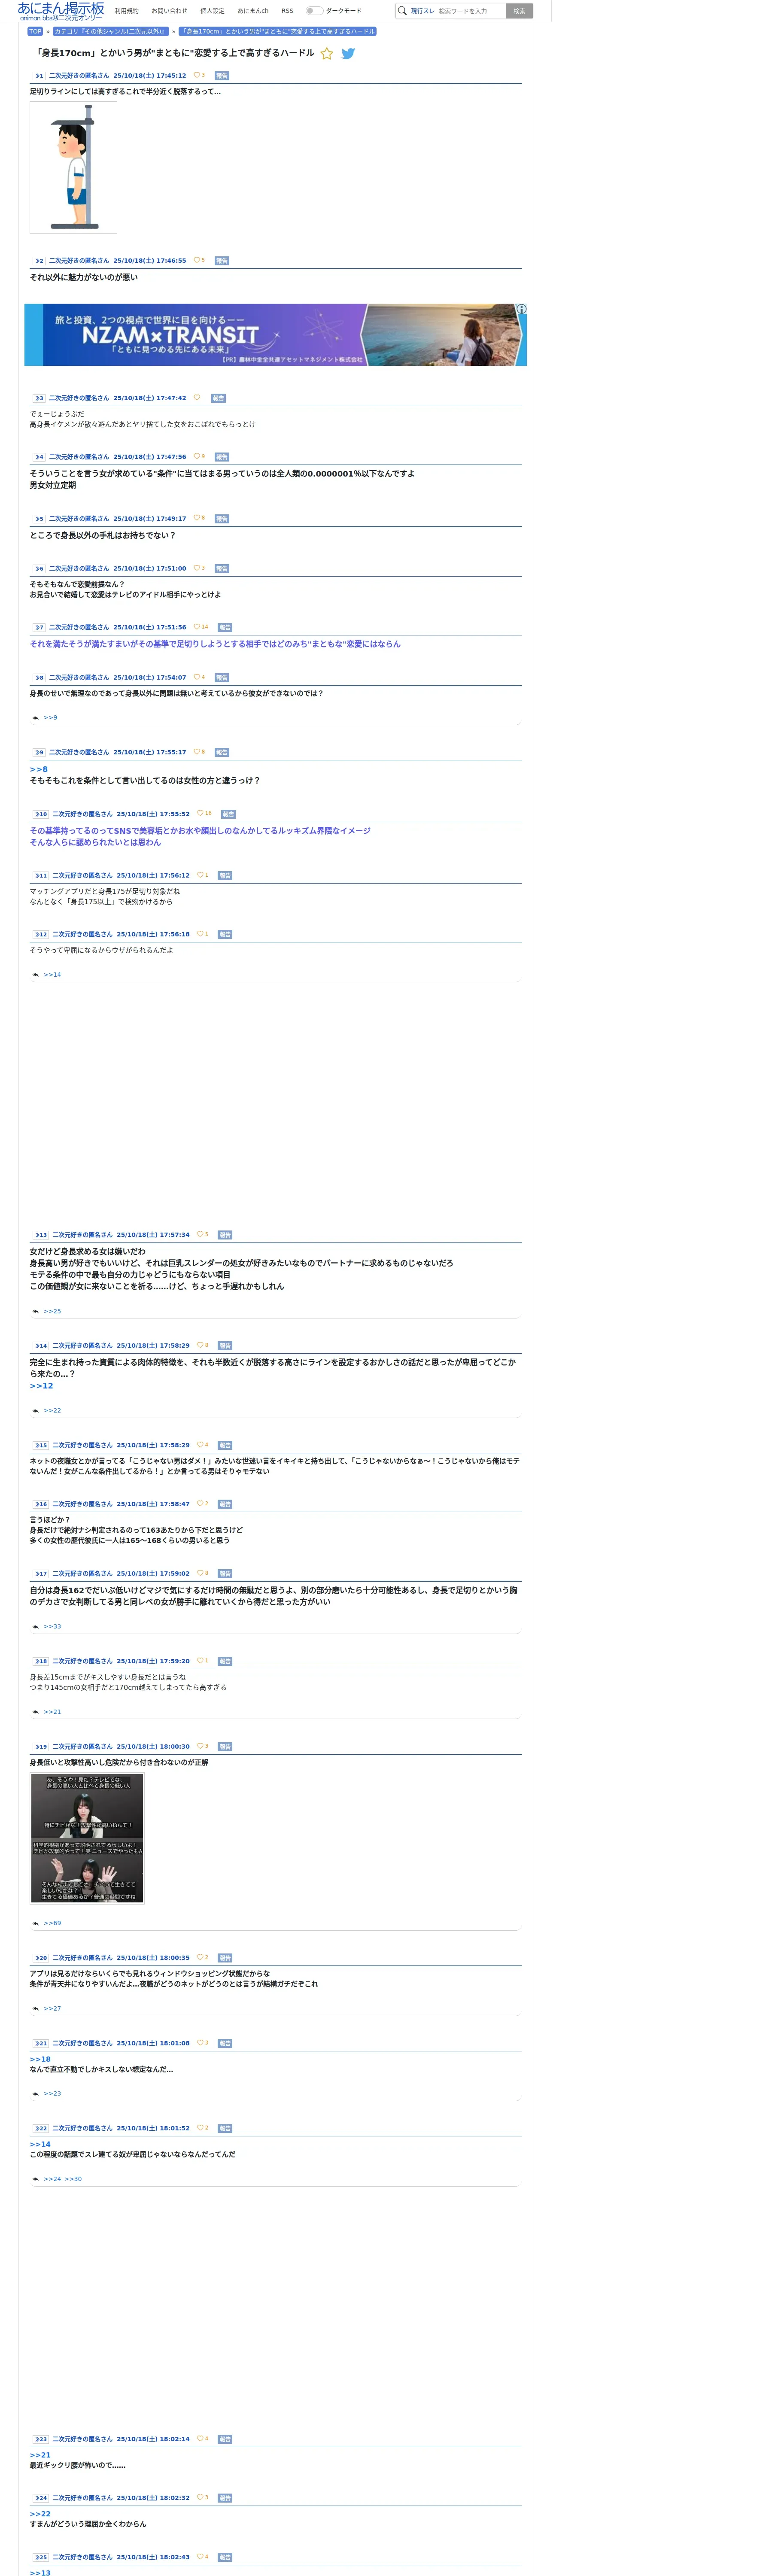
Task: Click the post number 10 badge
Action: point(41,814)
